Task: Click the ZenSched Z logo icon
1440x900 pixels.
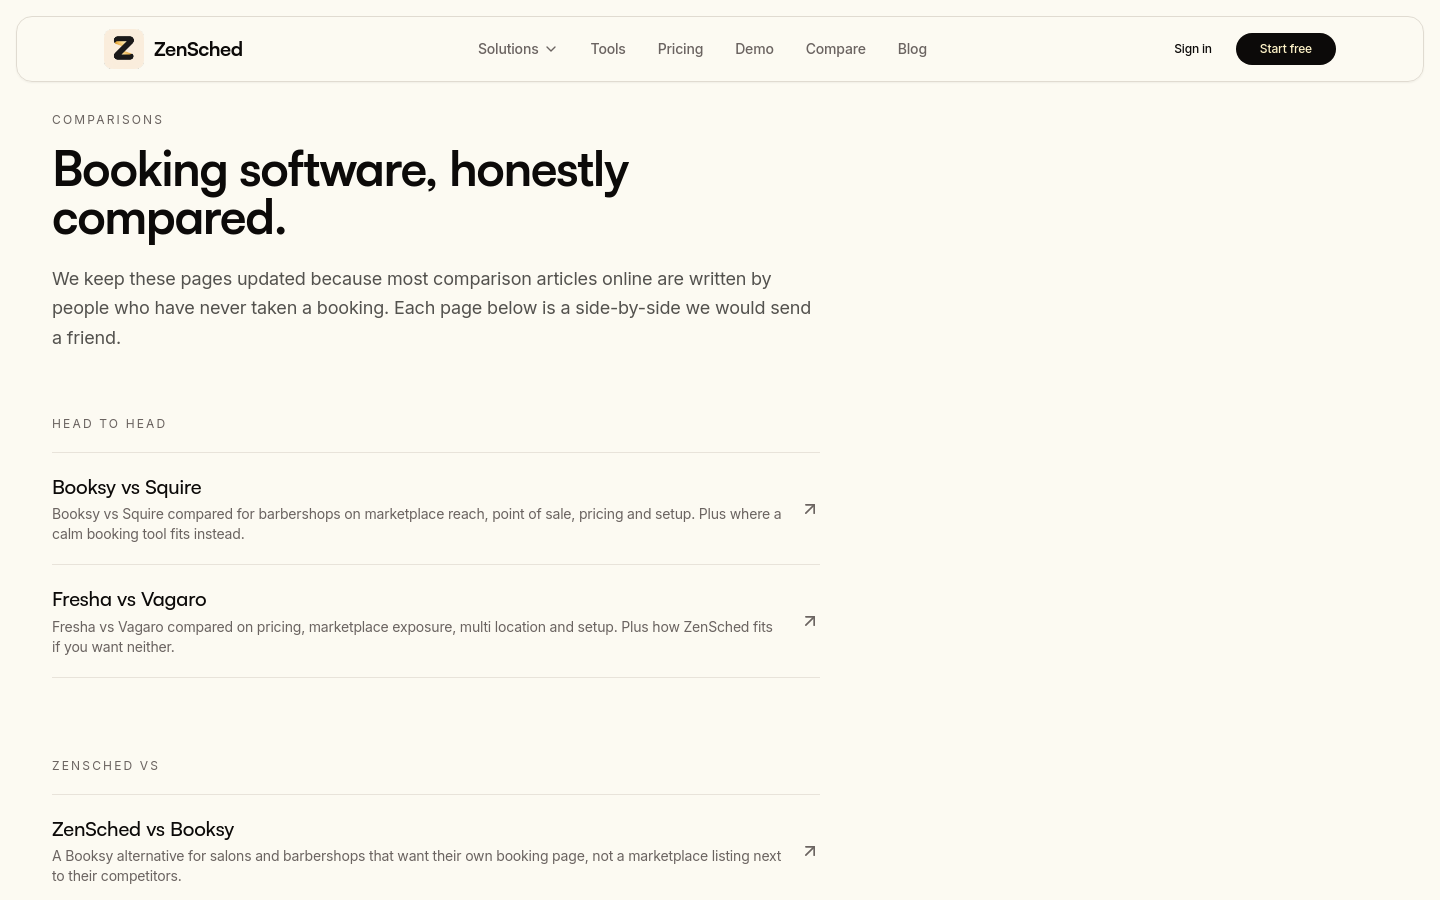Action: (x=124, y=49)
